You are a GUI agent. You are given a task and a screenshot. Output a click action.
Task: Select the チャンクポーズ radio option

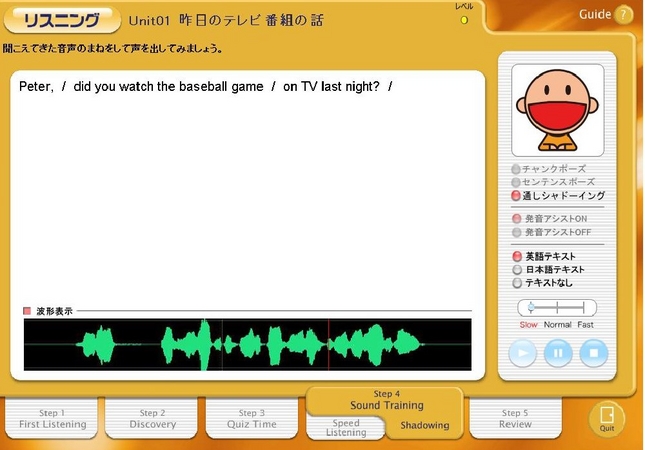pyautogui.click(x=516, y=169)
